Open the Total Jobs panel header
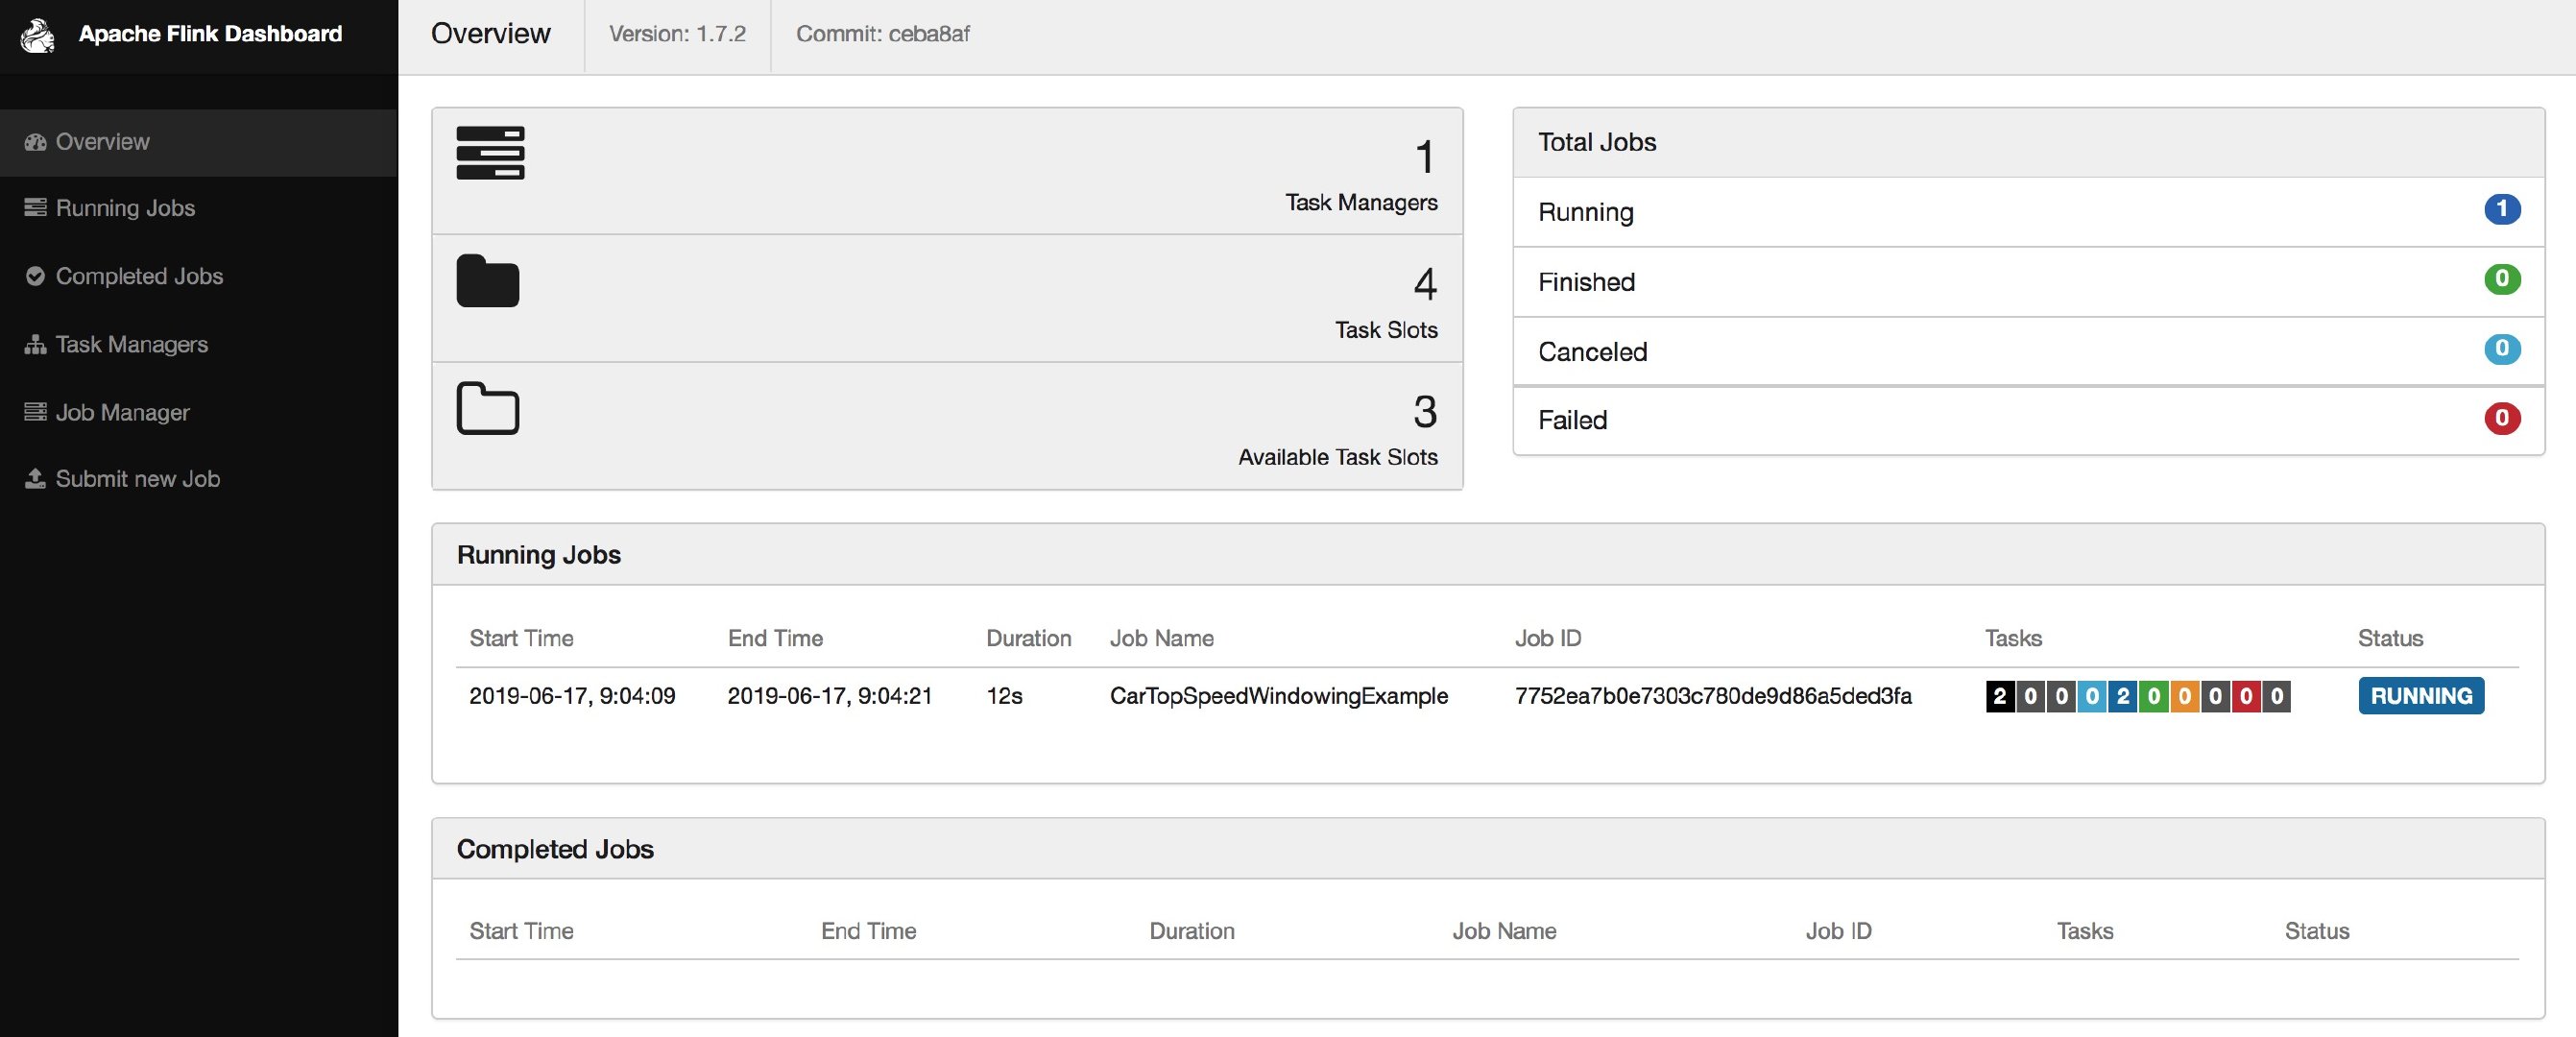This screenshot has height=1037, width=2576. coord(1596,141)
